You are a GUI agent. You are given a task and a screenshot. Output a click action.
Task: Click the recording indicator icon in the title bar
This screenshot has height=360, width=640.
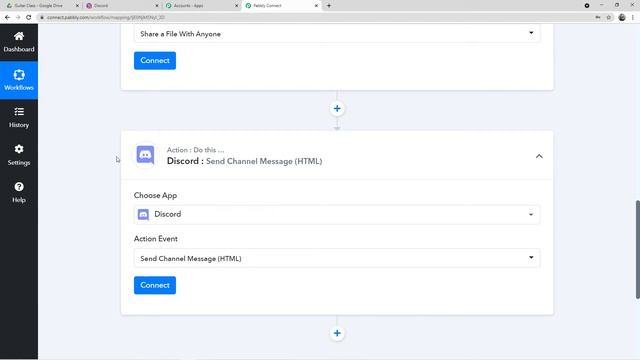tap(587, 6)
